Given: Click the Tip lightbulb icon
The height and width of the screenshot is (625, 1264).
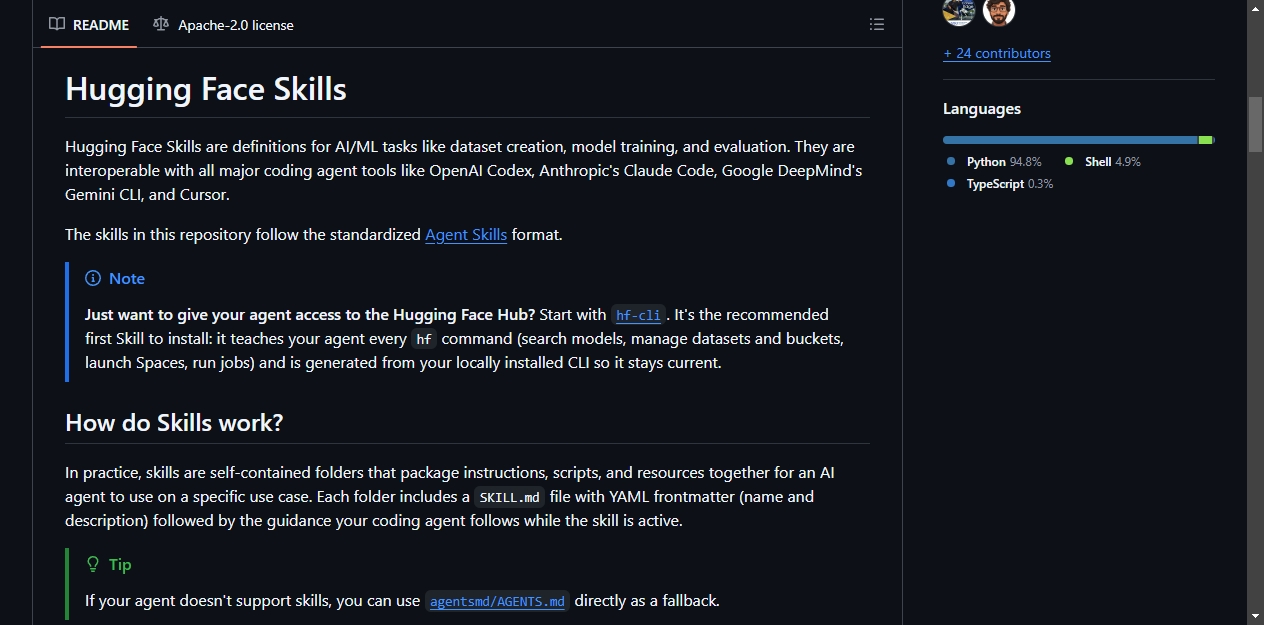Looking at the screenshot, I should point(93,564).
